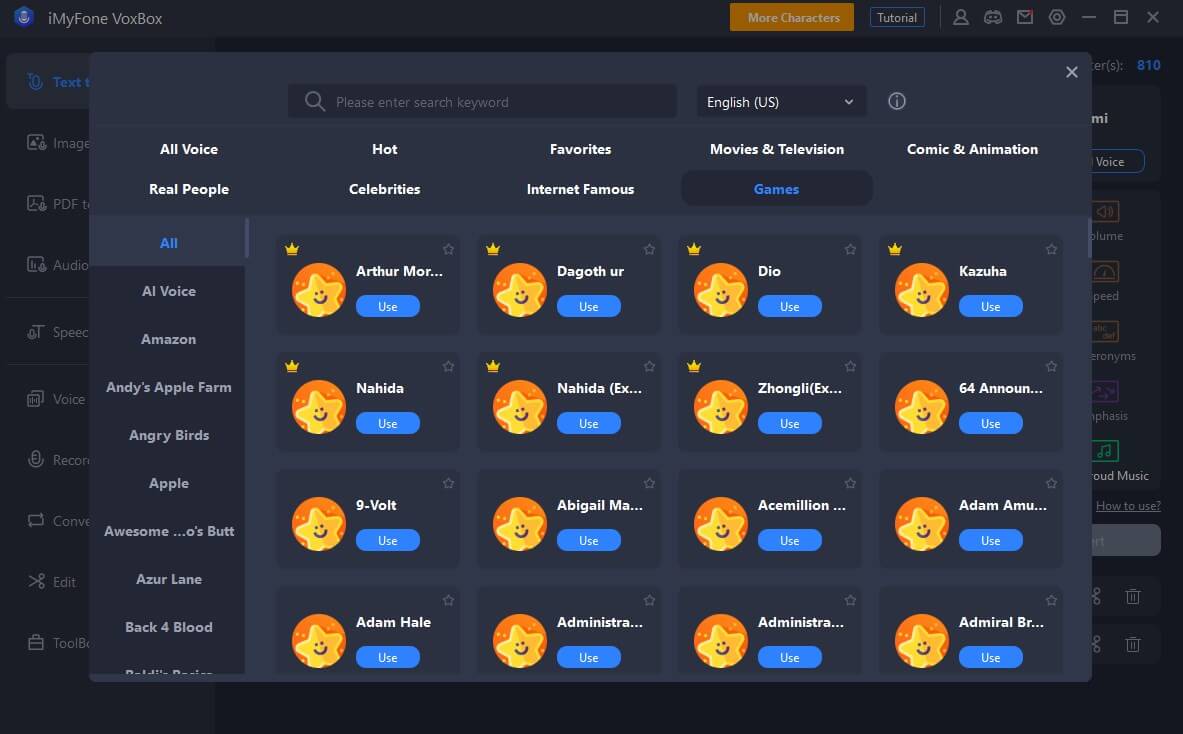
Task: Select the Amazon category
Action: pyautogui.click(x=168, y=339)
